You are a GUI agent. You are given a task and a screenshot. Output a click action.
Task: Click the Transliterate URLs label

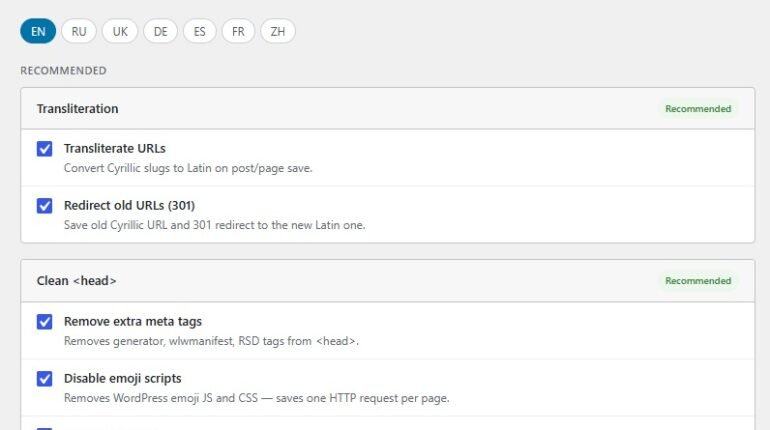(114, 148)
